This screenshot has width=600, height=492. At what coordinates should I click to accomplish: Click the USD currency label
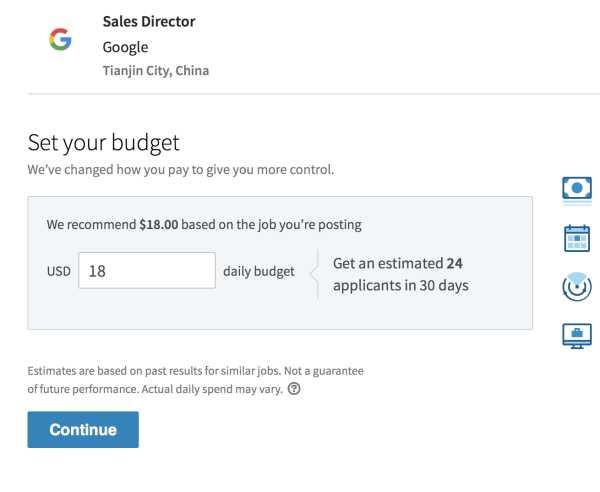click(x=59, y=271)
